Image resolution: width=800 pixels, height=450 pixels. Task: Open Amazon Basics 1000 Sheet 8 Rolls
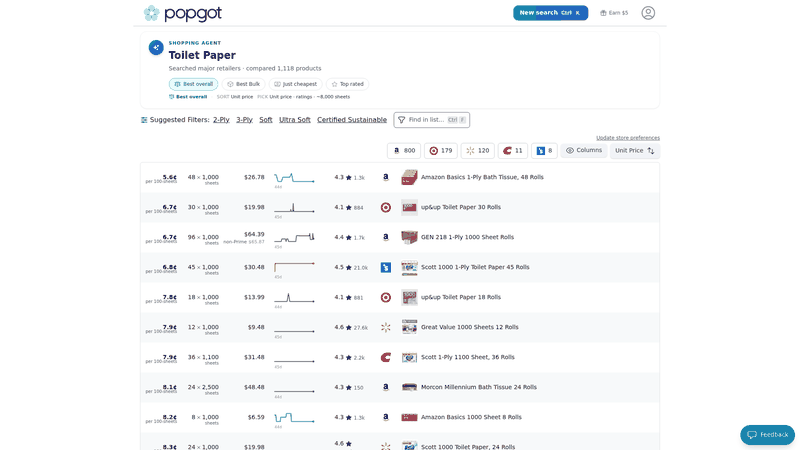coord(471,417)
